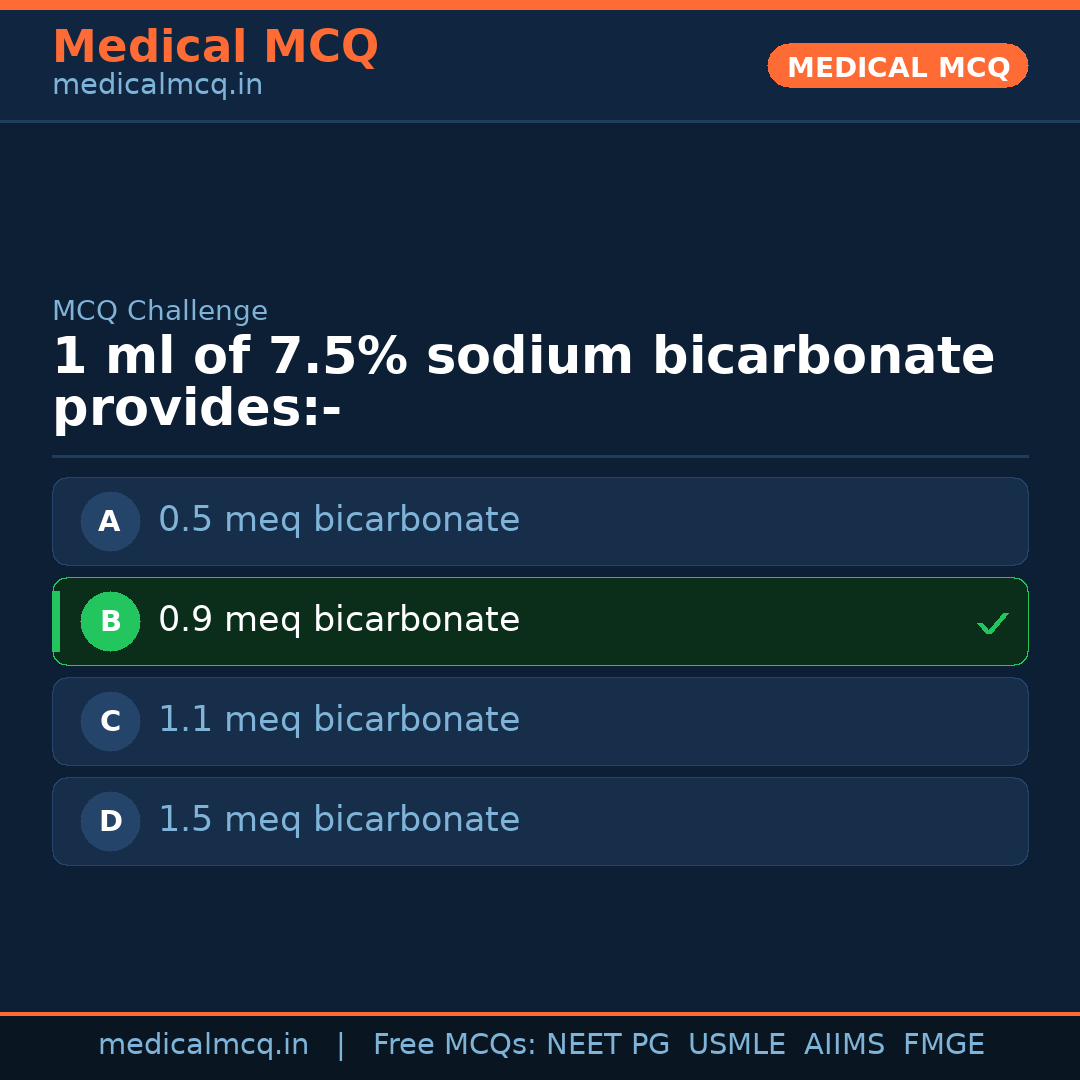The height and width of the screenshot is (1080, 1080).
Task: Click the green B circle icon
Action: click(x=110, y=621)
